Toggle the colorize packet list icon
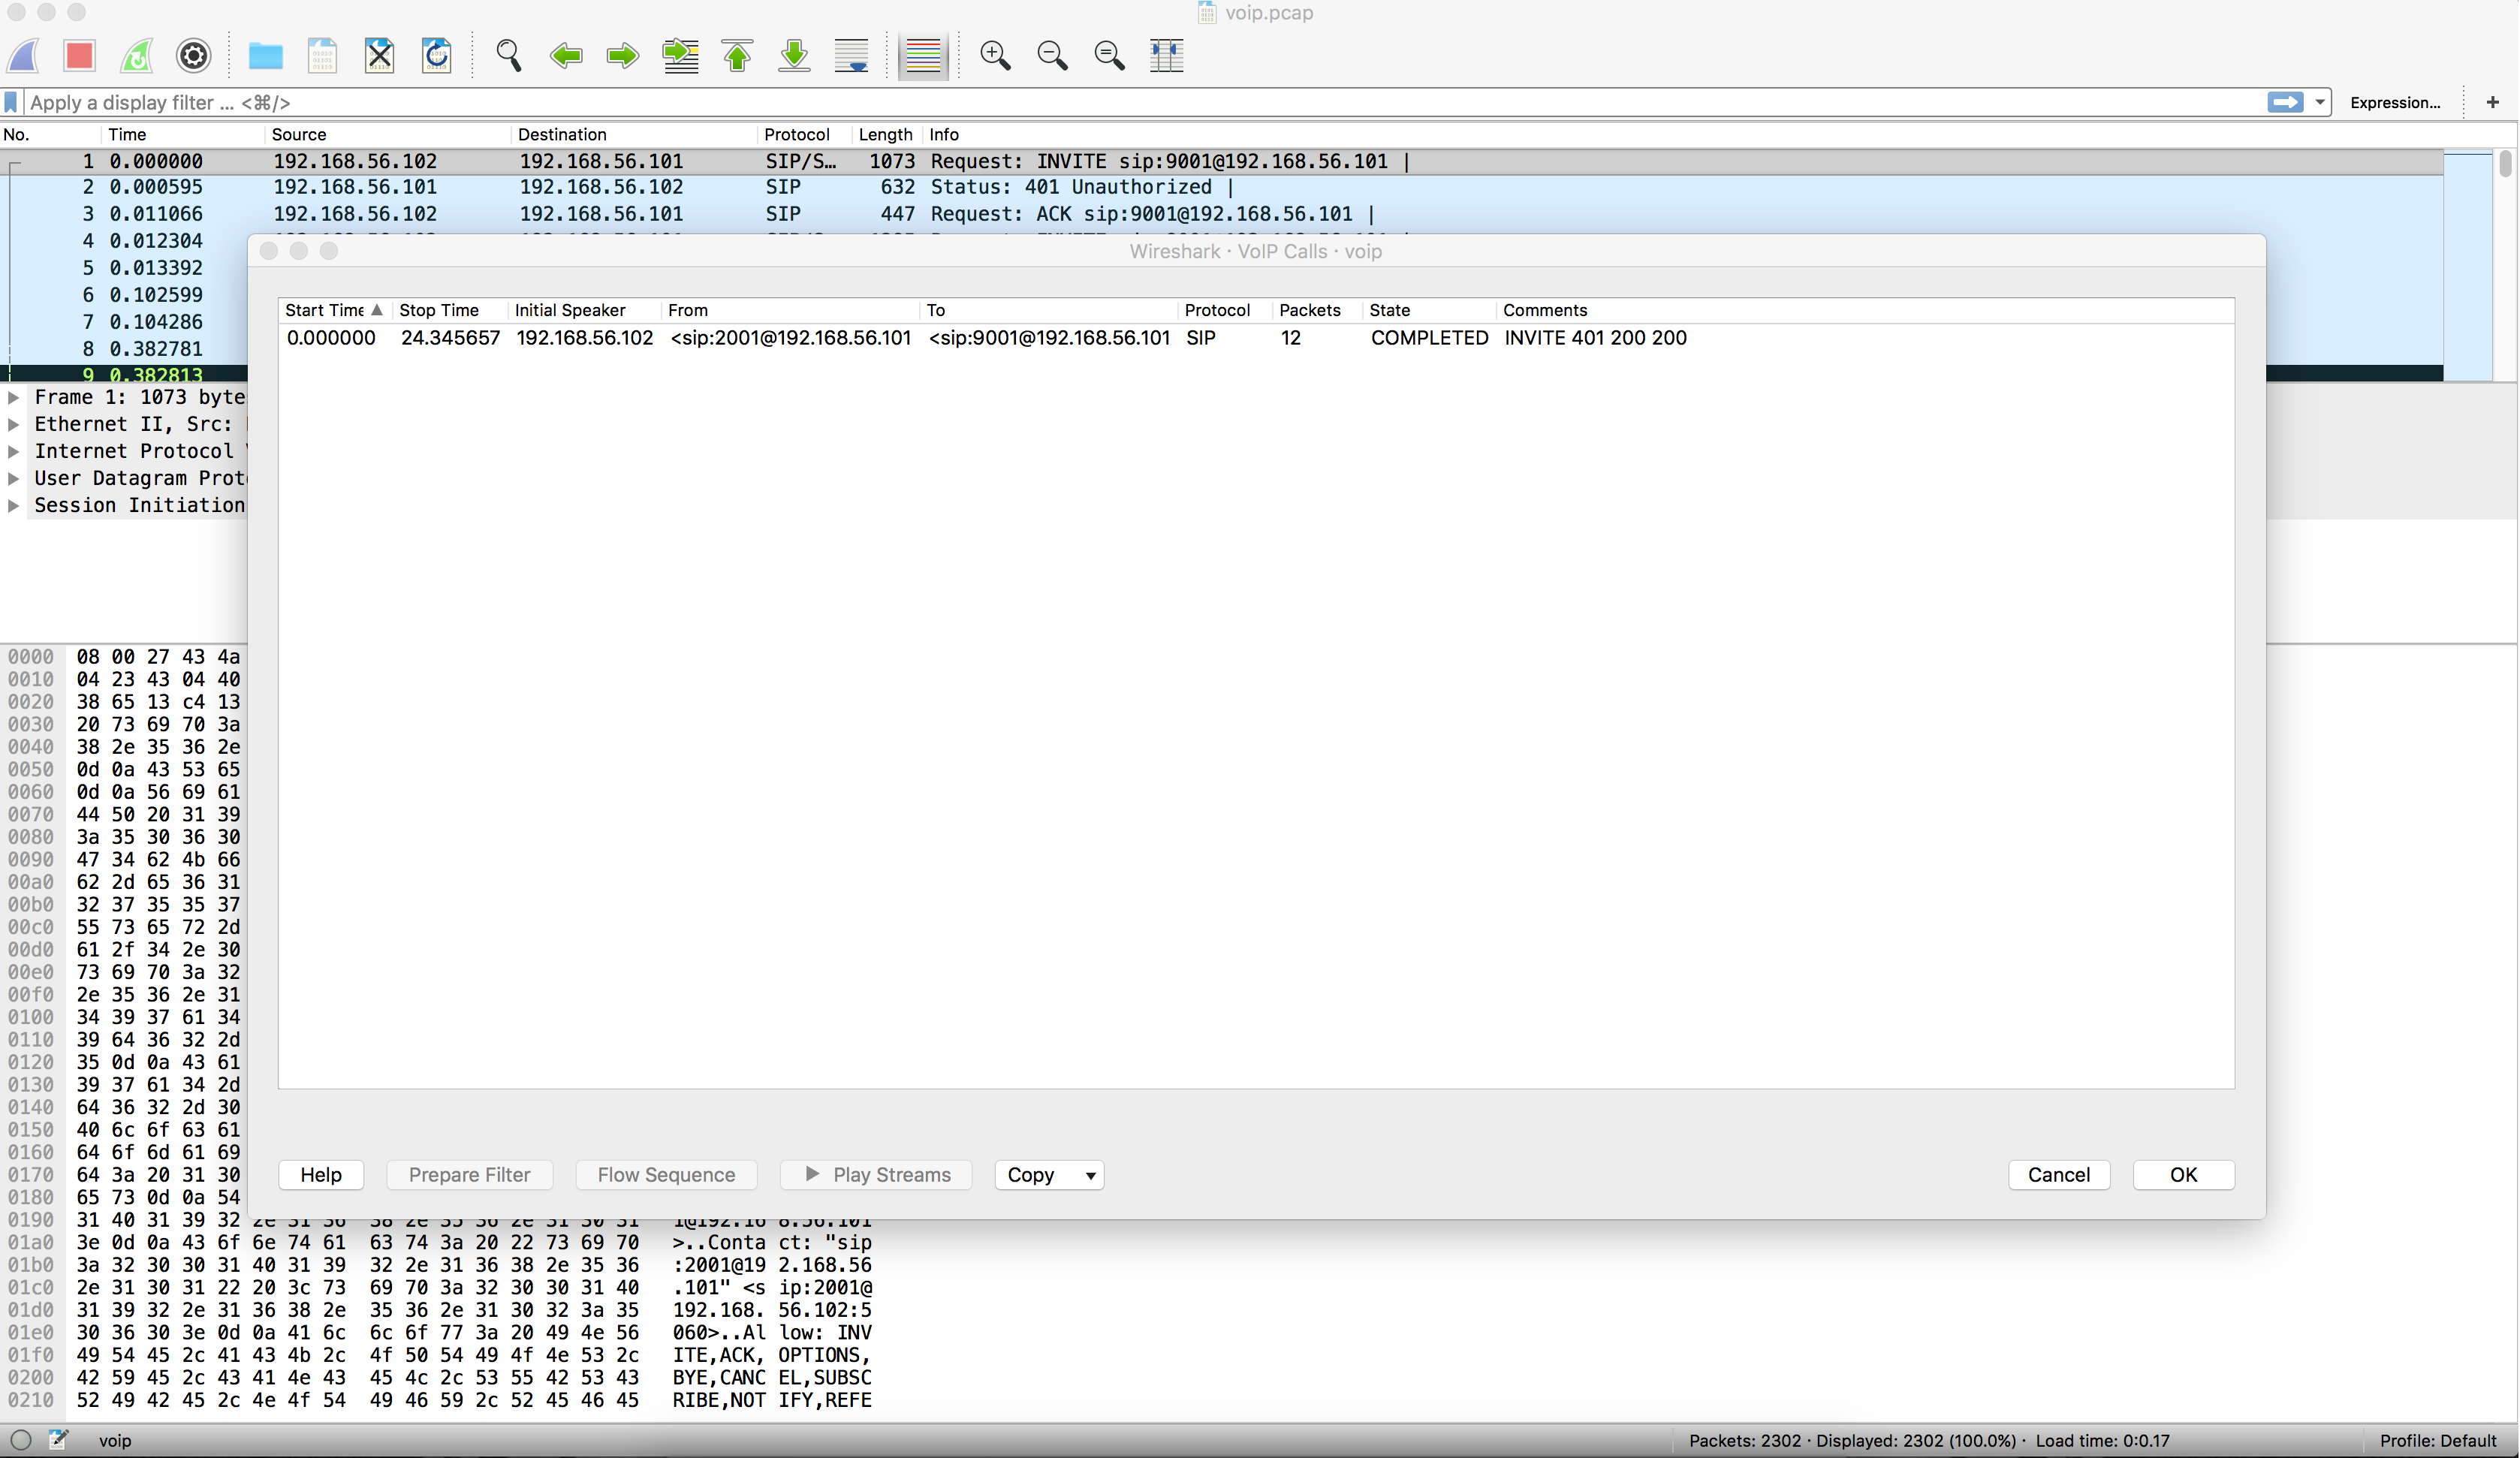Image resolution: width=2520 pixels, height=1458 pixels. 922,55
